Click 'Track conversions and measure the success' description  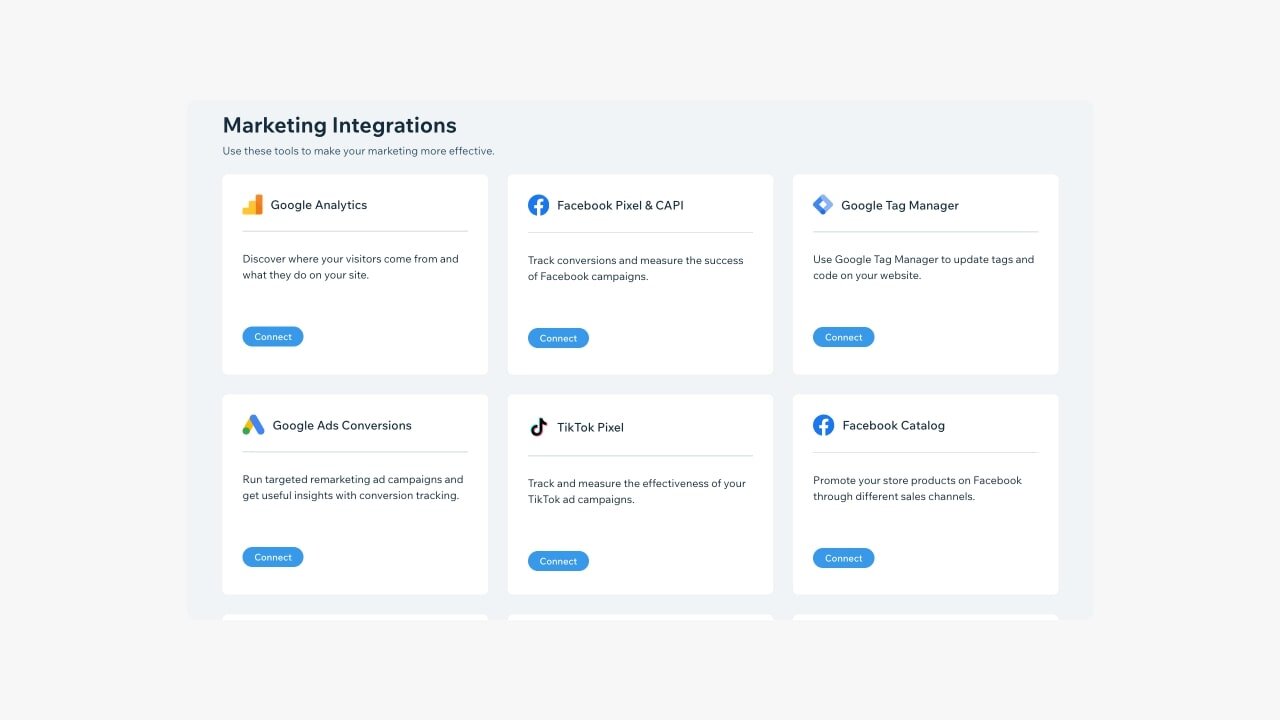point(636,268)
